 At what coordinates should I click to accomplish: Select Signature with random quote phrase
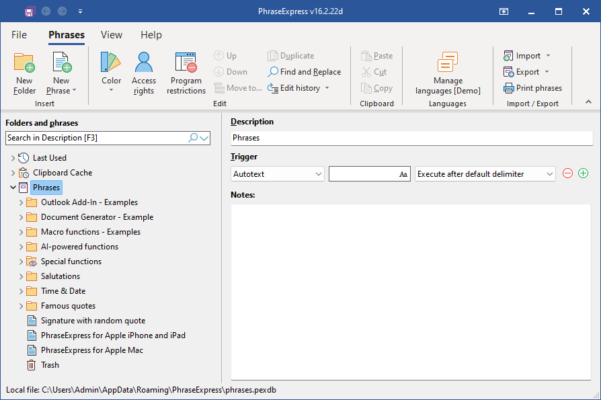pyautogui.click(x=93, y=321)
